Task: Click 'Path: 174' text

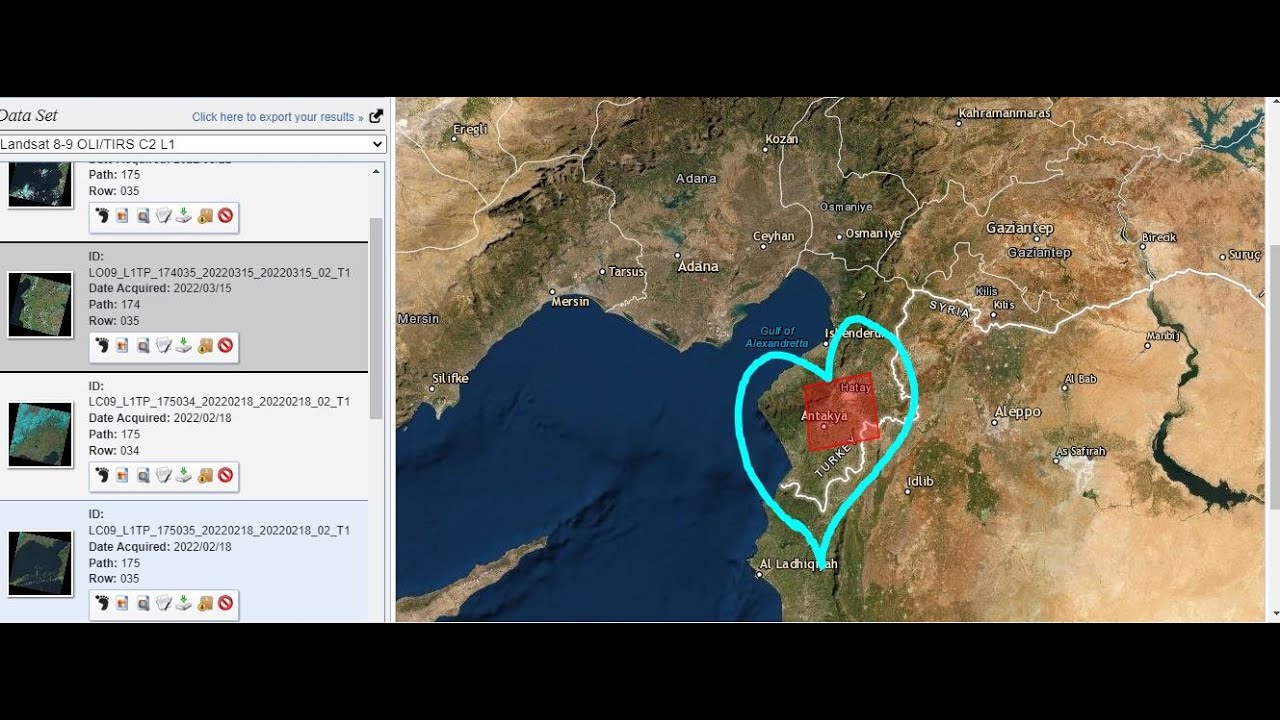Action: (114, 304)
